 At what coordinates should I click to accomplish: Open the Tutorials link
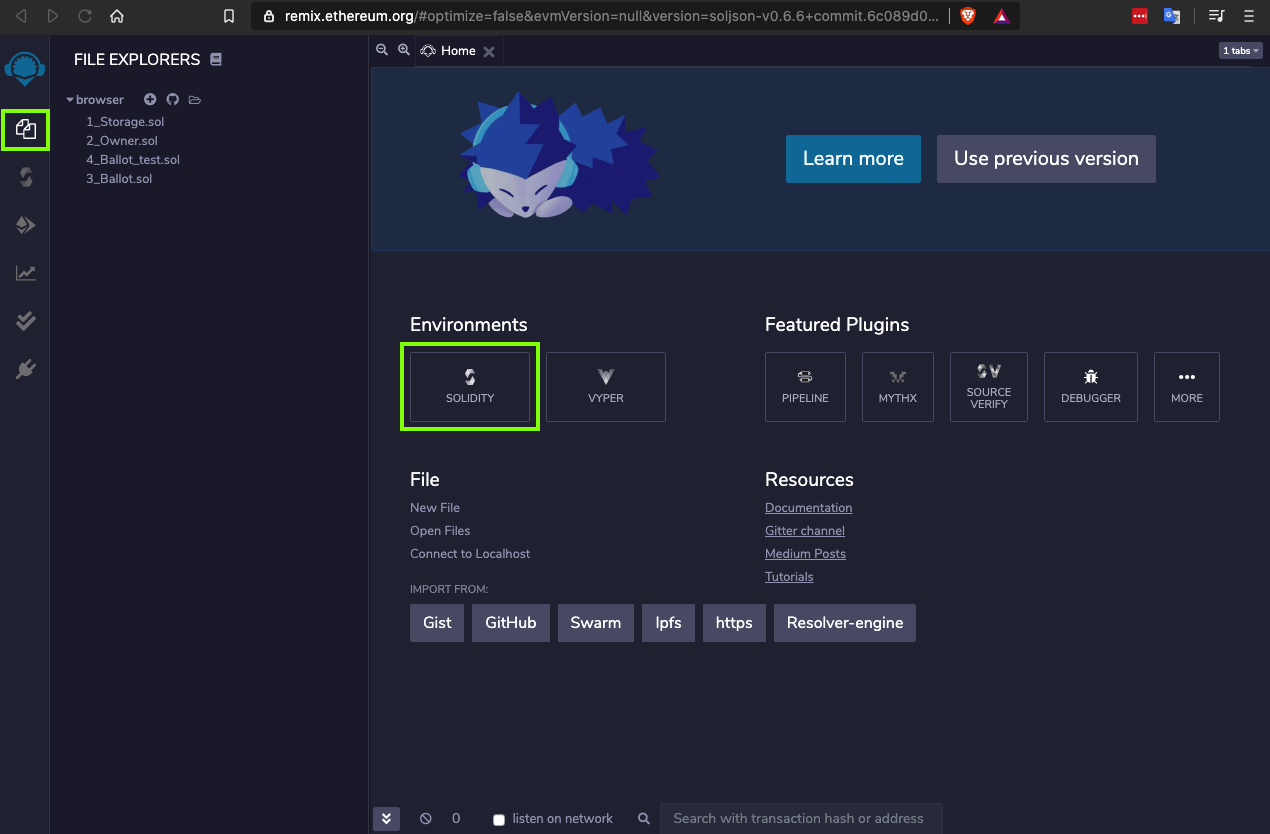click(x=789, y=577)
